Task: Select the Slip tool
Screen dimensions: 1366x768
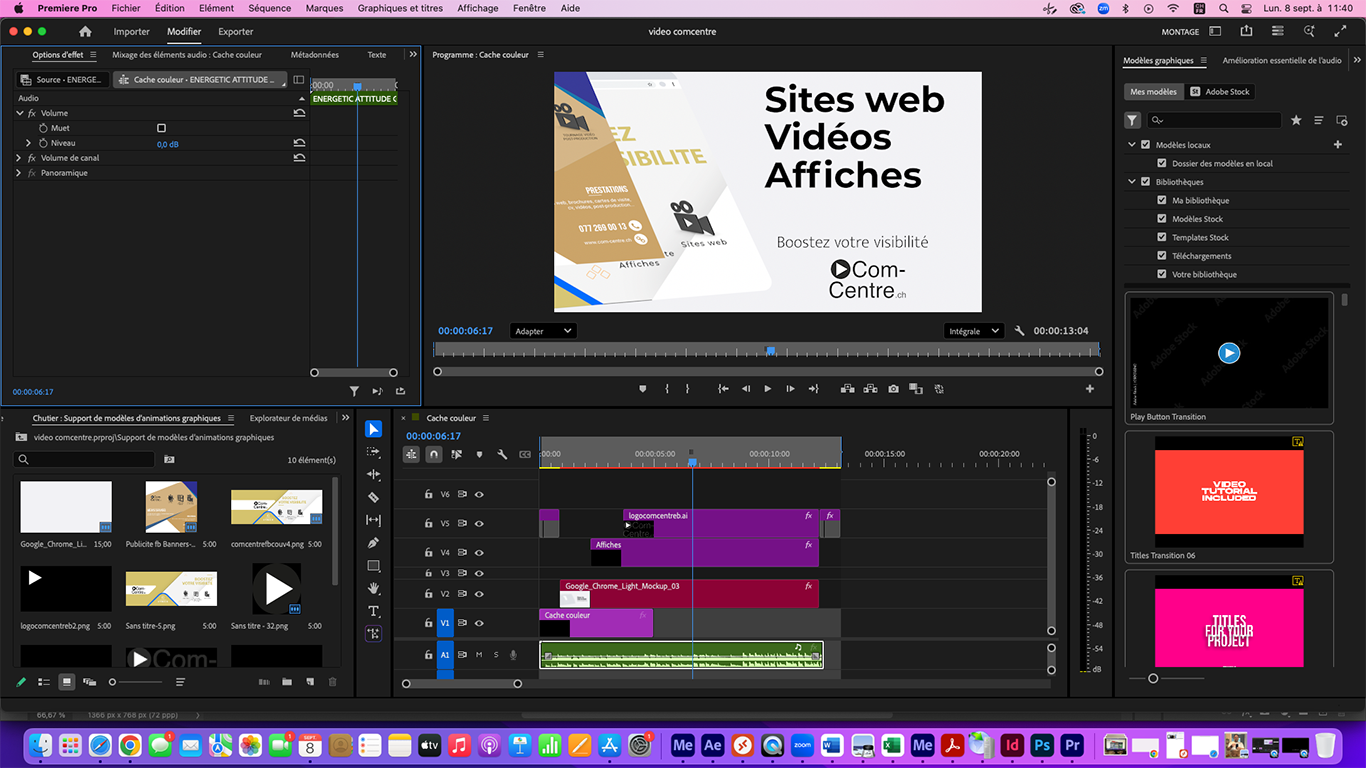Action: pyautogui.click(x=373, y=520)
